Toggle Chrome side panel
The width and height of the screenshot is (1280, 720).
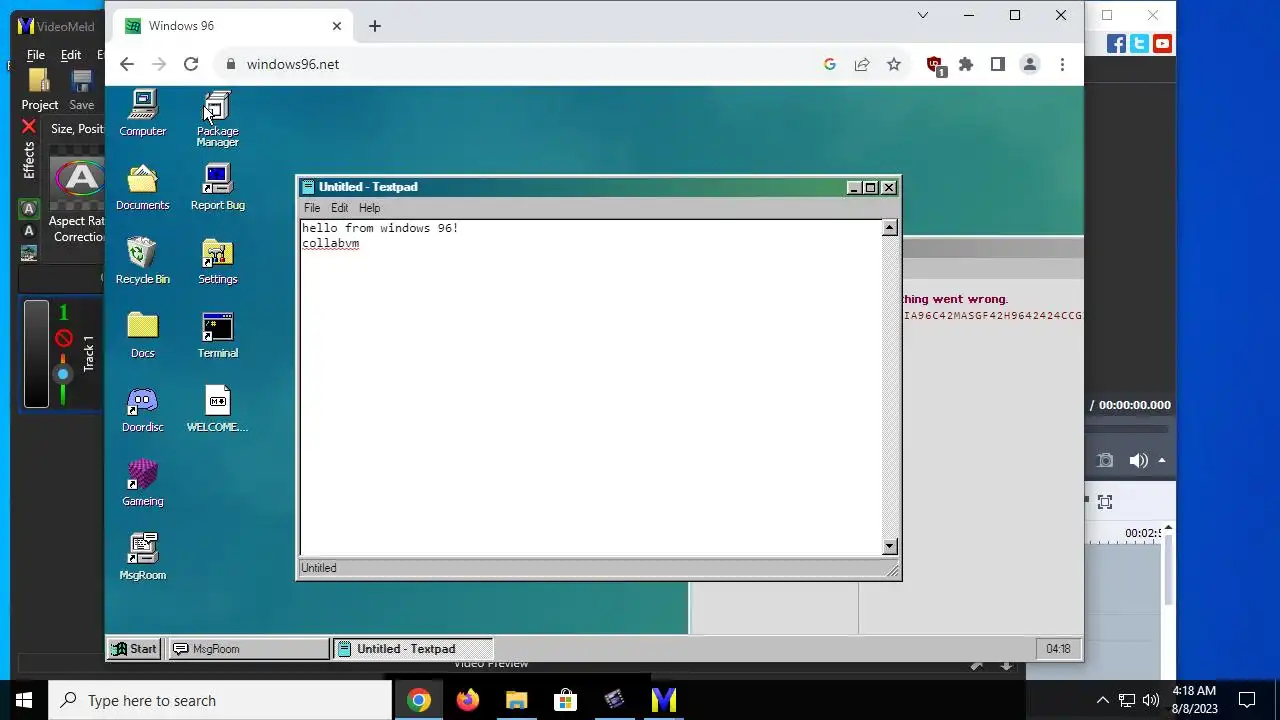tap(997, 64)
